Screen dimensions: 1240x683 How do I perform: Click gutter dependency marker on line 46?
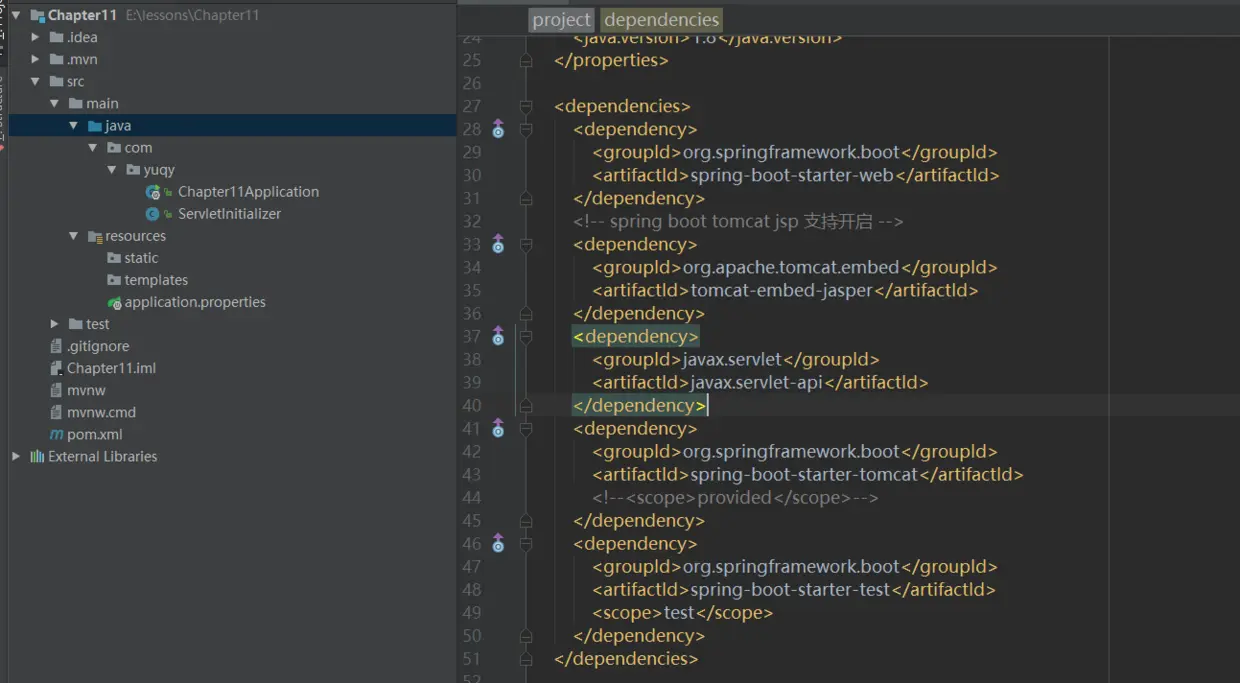(498, 543)
